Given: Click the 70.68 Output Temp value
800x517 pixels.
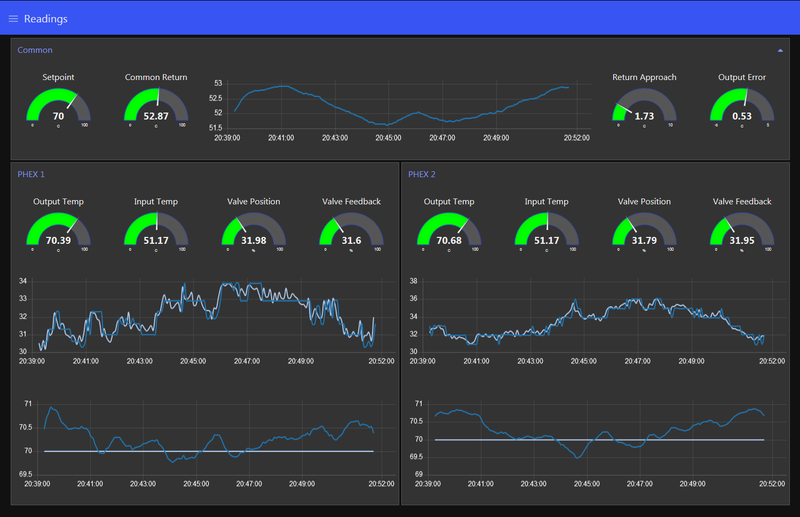Looking at the screenshot, I should pyautogui.click(x=449, y=240).
